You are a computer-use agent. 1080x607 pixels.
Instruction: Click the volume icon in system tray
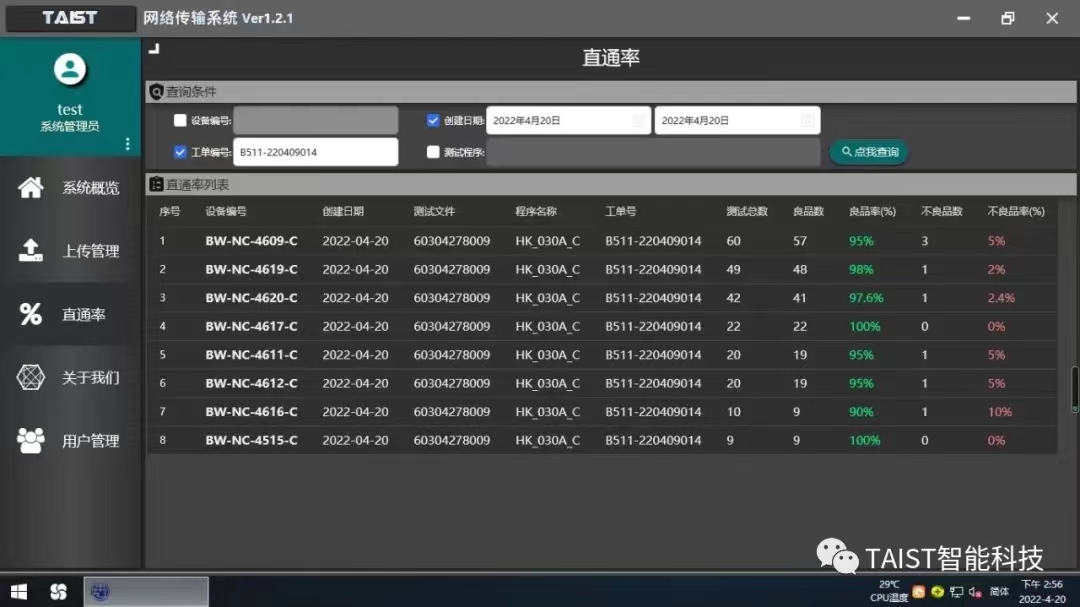click(x=975, y=591)
